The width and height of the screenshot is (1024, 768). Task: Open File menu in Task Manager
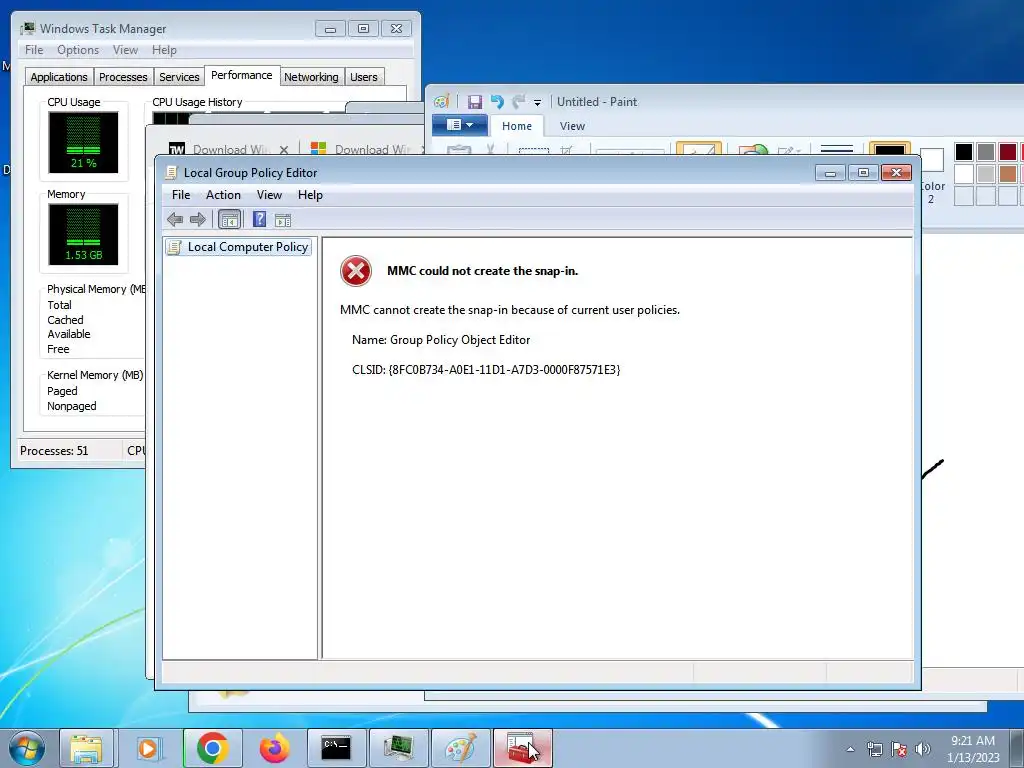click(34, 50)
